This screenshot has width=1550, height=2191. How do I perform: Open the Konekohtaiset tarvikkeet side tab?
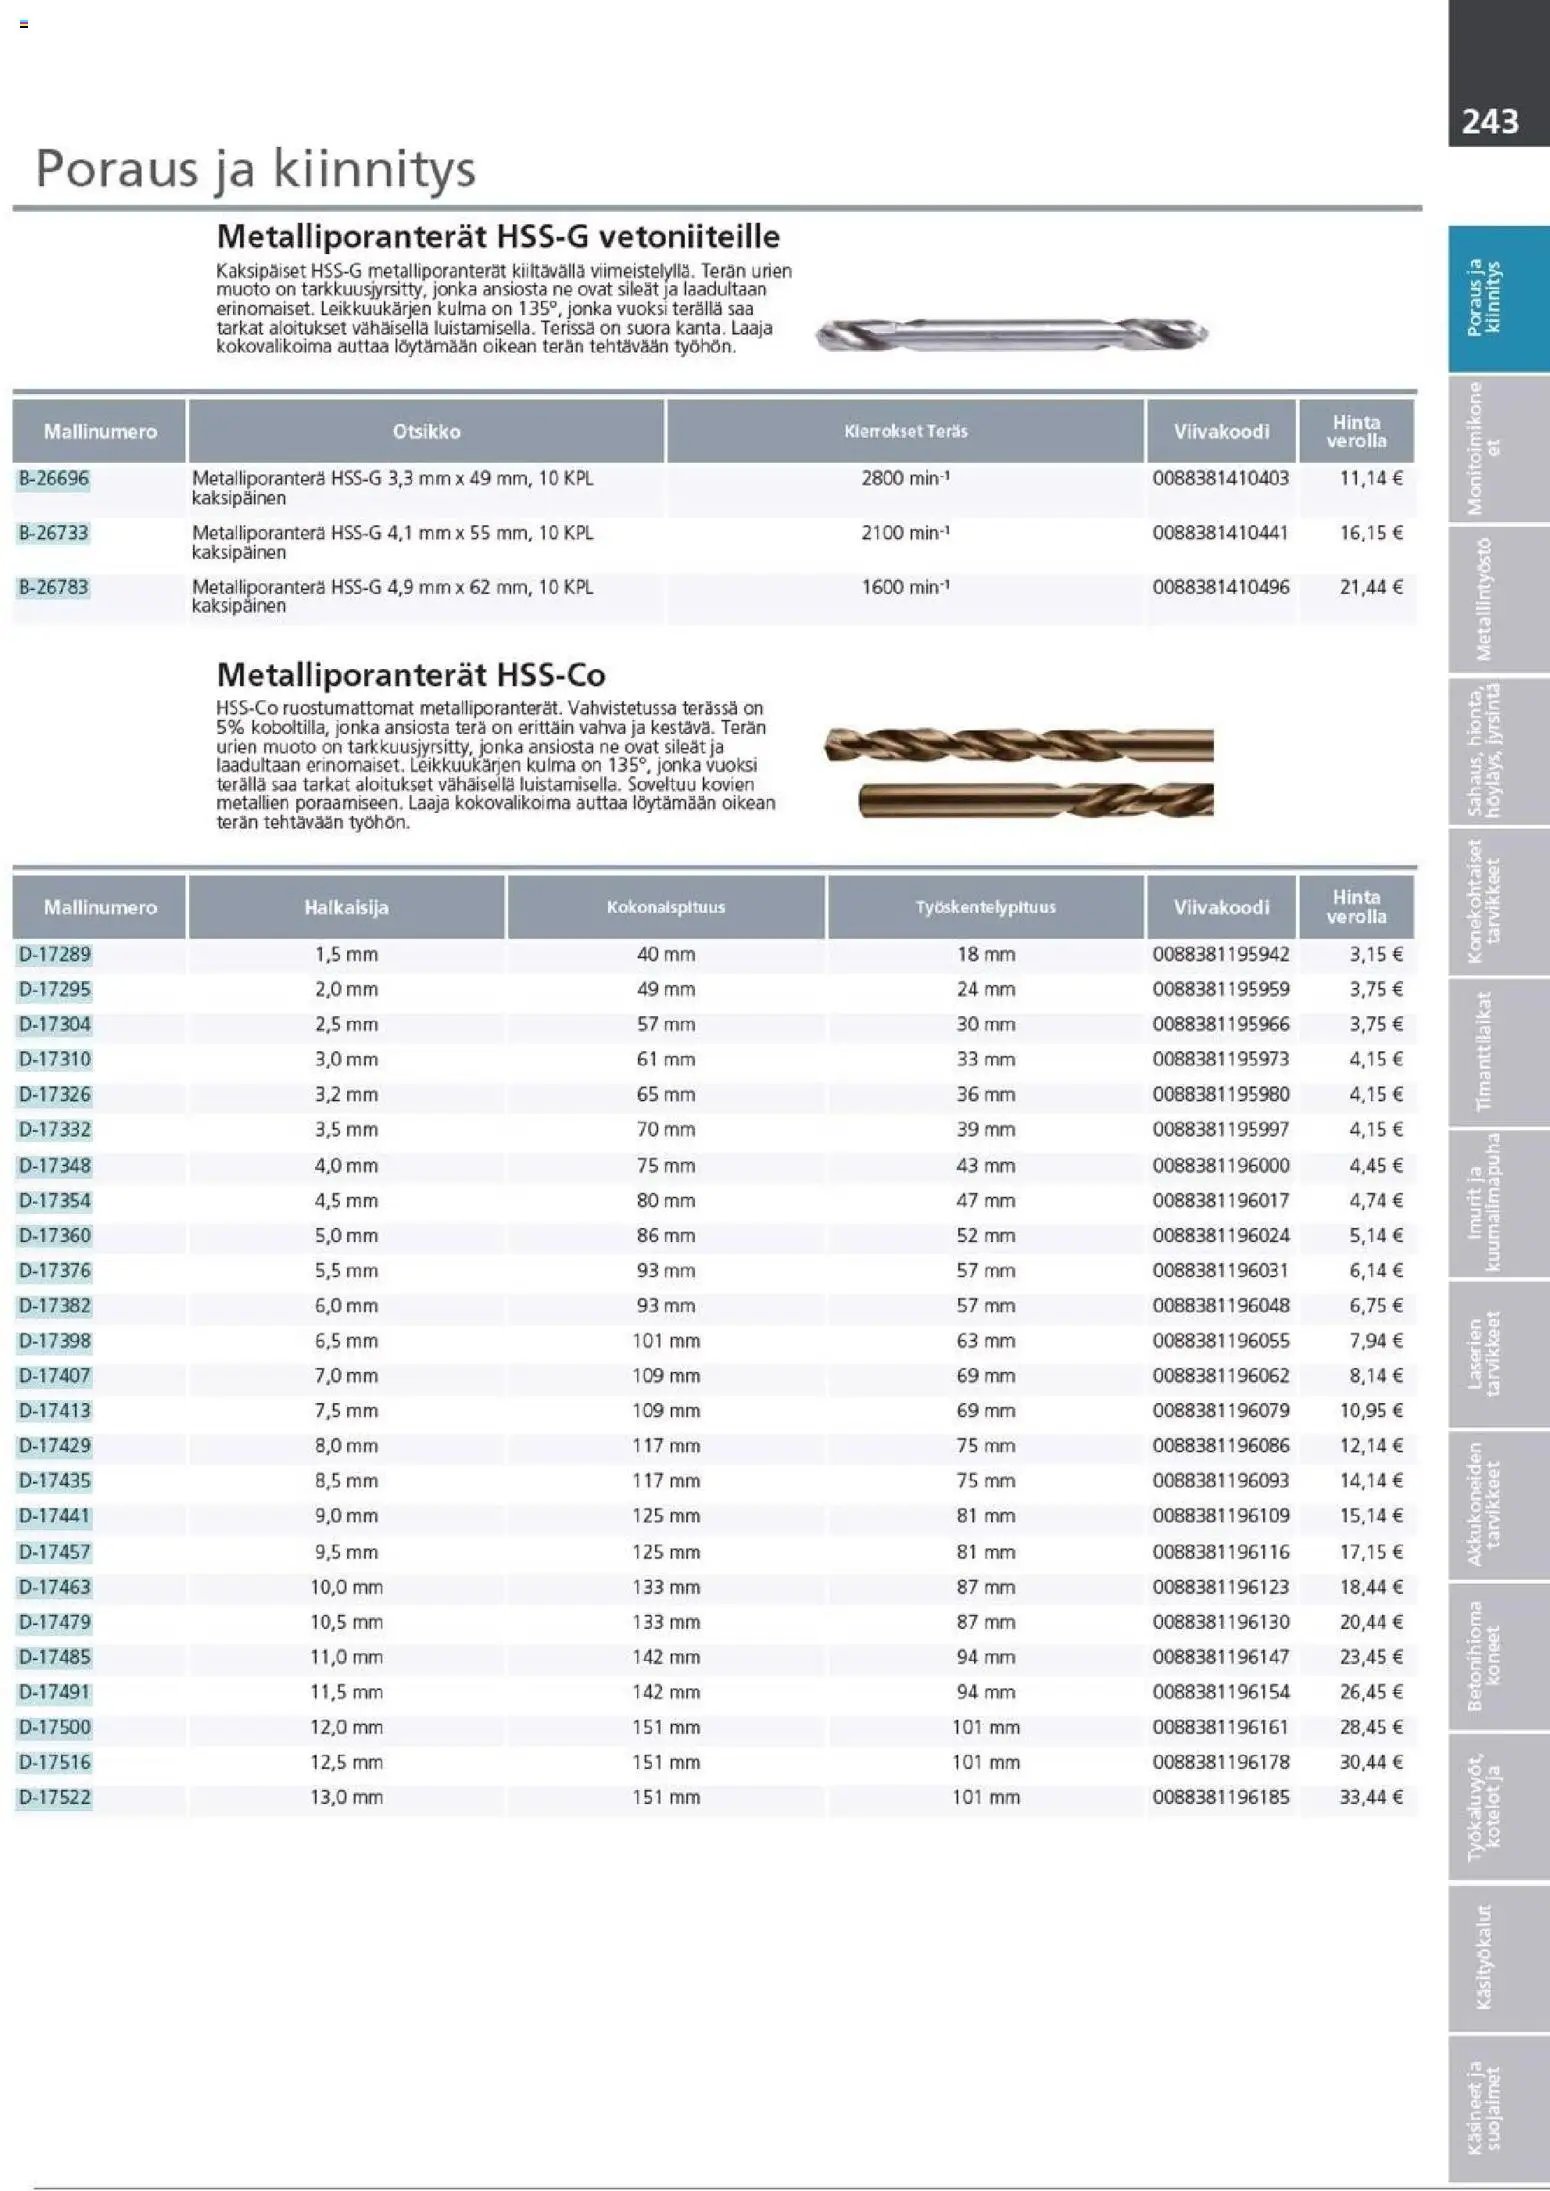click(1498, 901)
